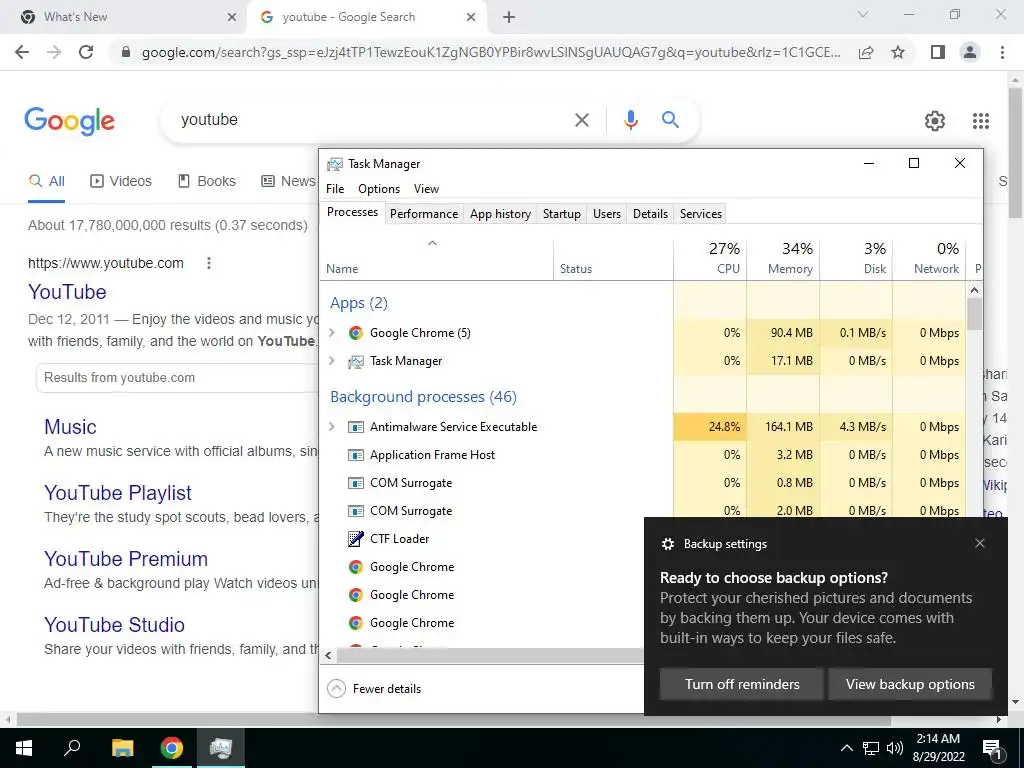The height and width of the screenshot is (768, 1024).
Task: Open the YouTube search result link
Action: pos(67,292)
